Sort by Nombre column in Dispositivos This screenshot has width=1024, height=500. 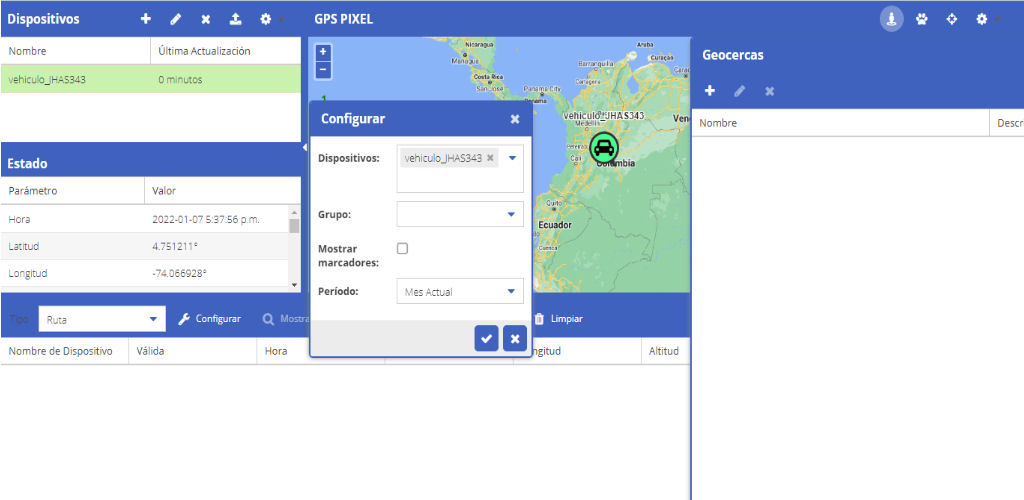(76, 51)
